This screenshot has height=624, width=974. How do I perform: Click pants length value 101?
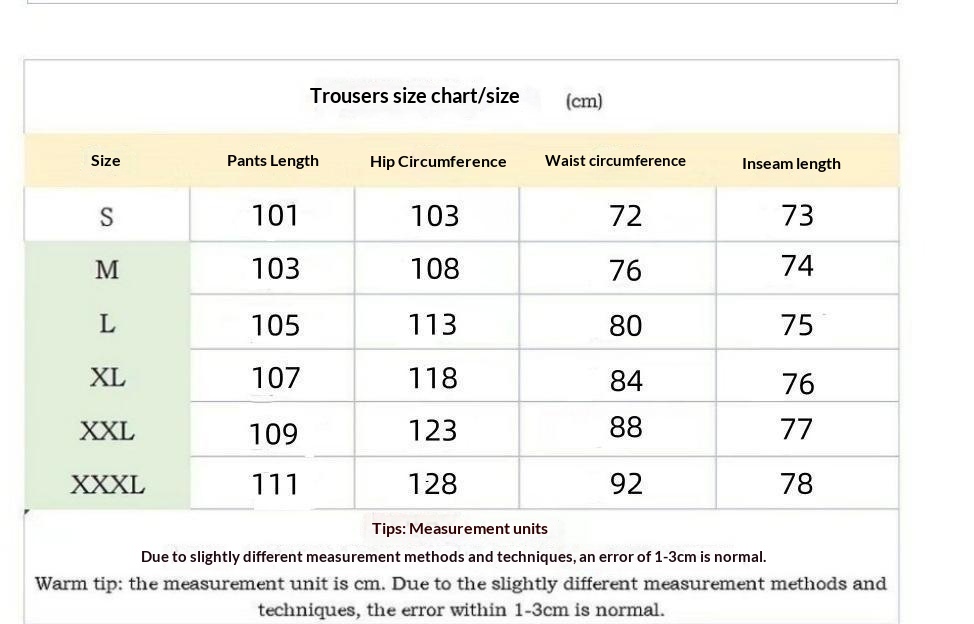[275, 215]
